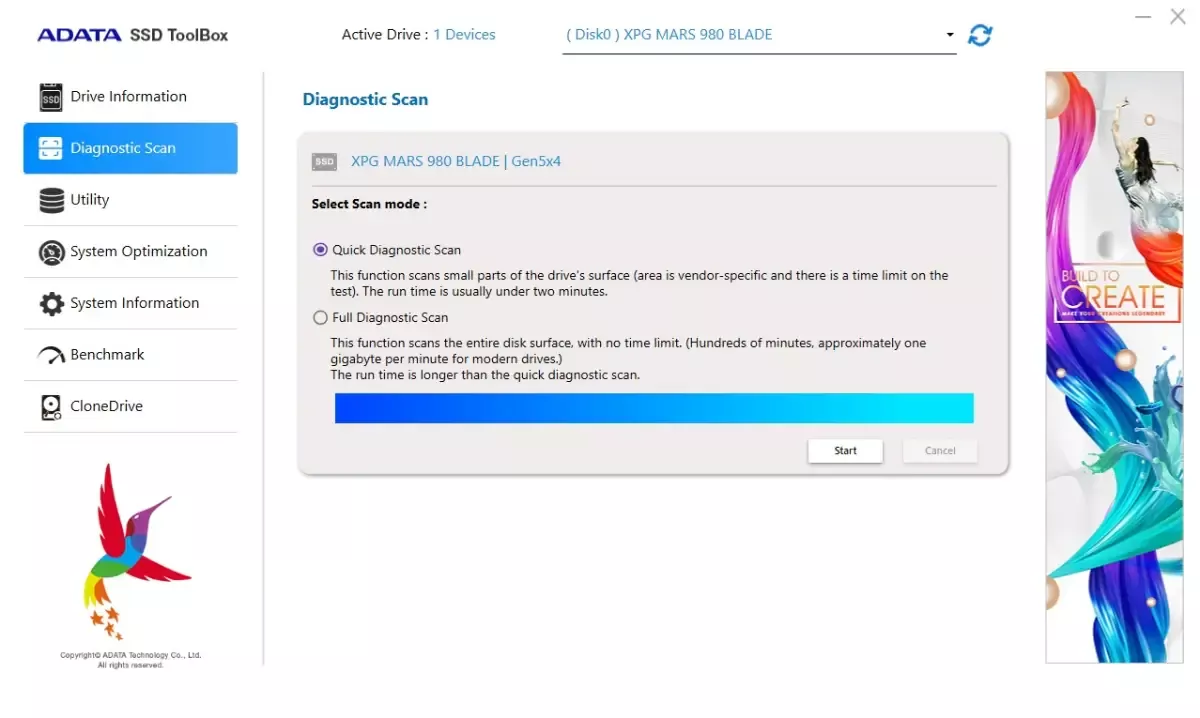Click the Utility disk stack icon
This screenshot has height=718, width=1200.
coord(51,200)
